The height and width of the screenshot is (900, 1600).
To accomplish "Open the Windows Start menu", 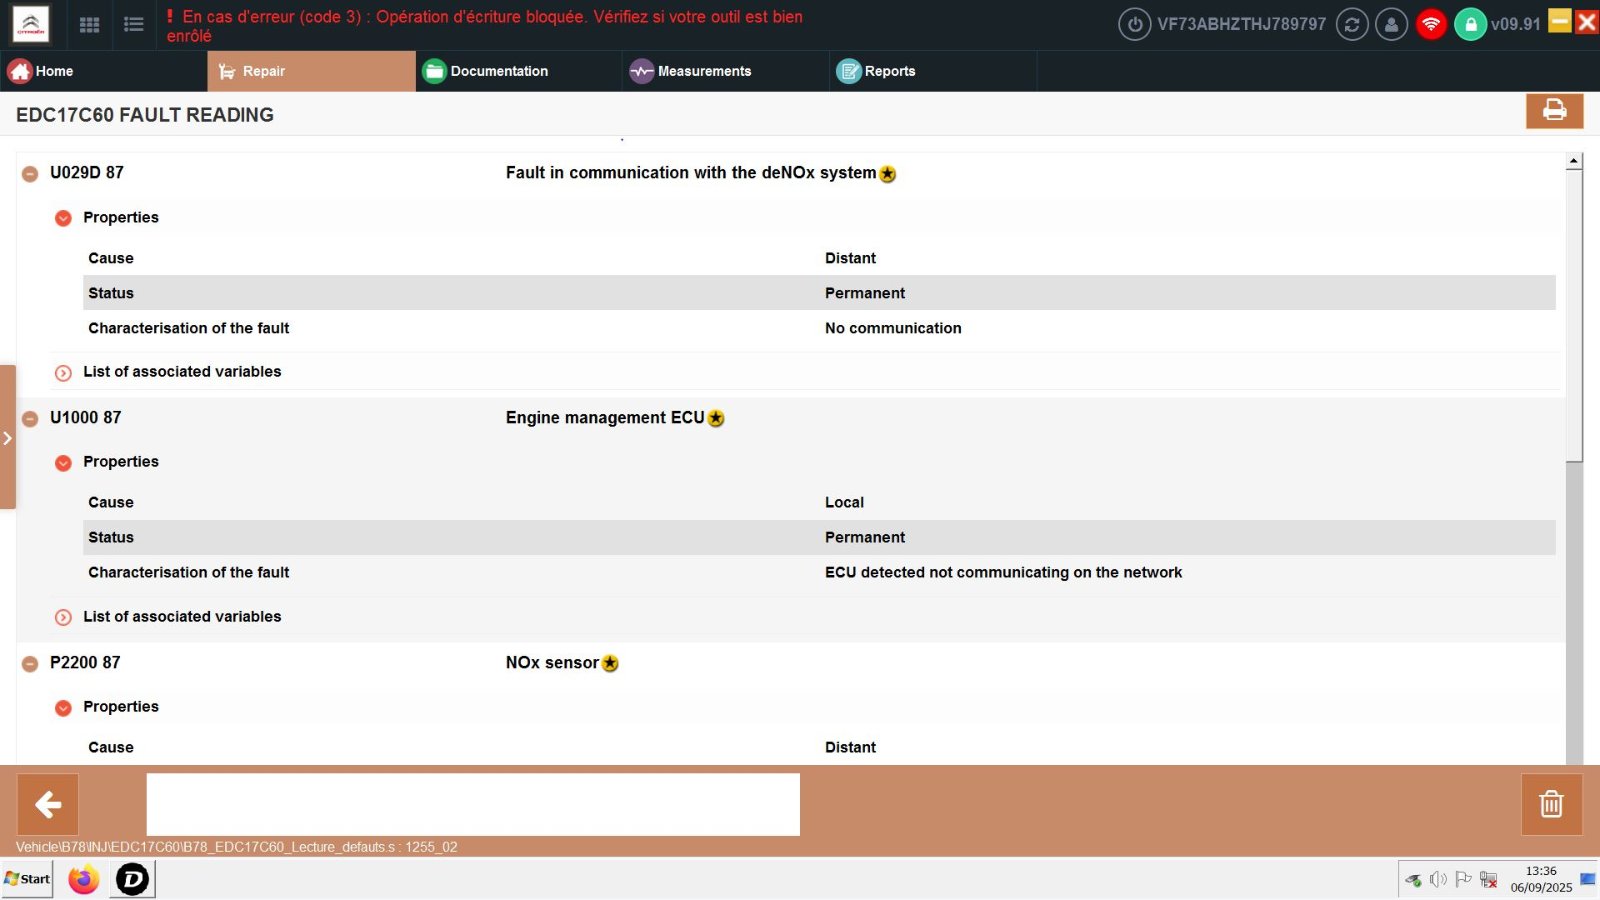I will coord(27,879).
